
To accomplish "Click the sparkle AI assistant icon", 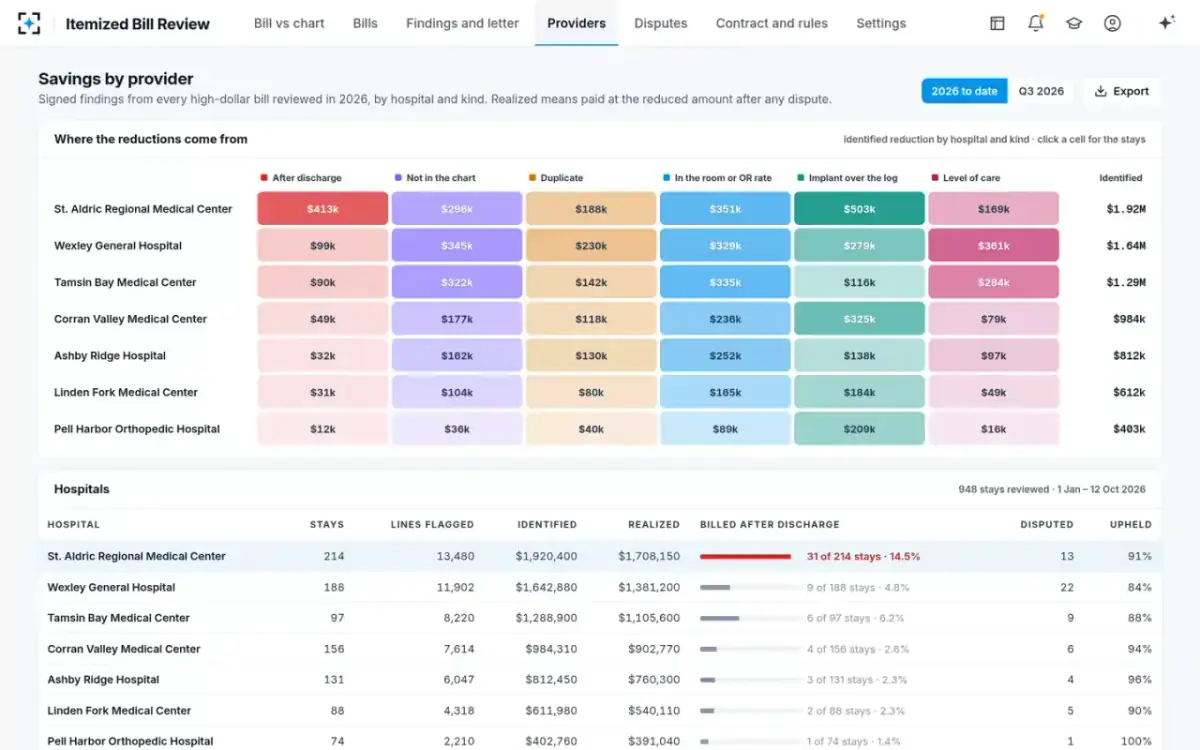I will click(x=1166, y=23).
